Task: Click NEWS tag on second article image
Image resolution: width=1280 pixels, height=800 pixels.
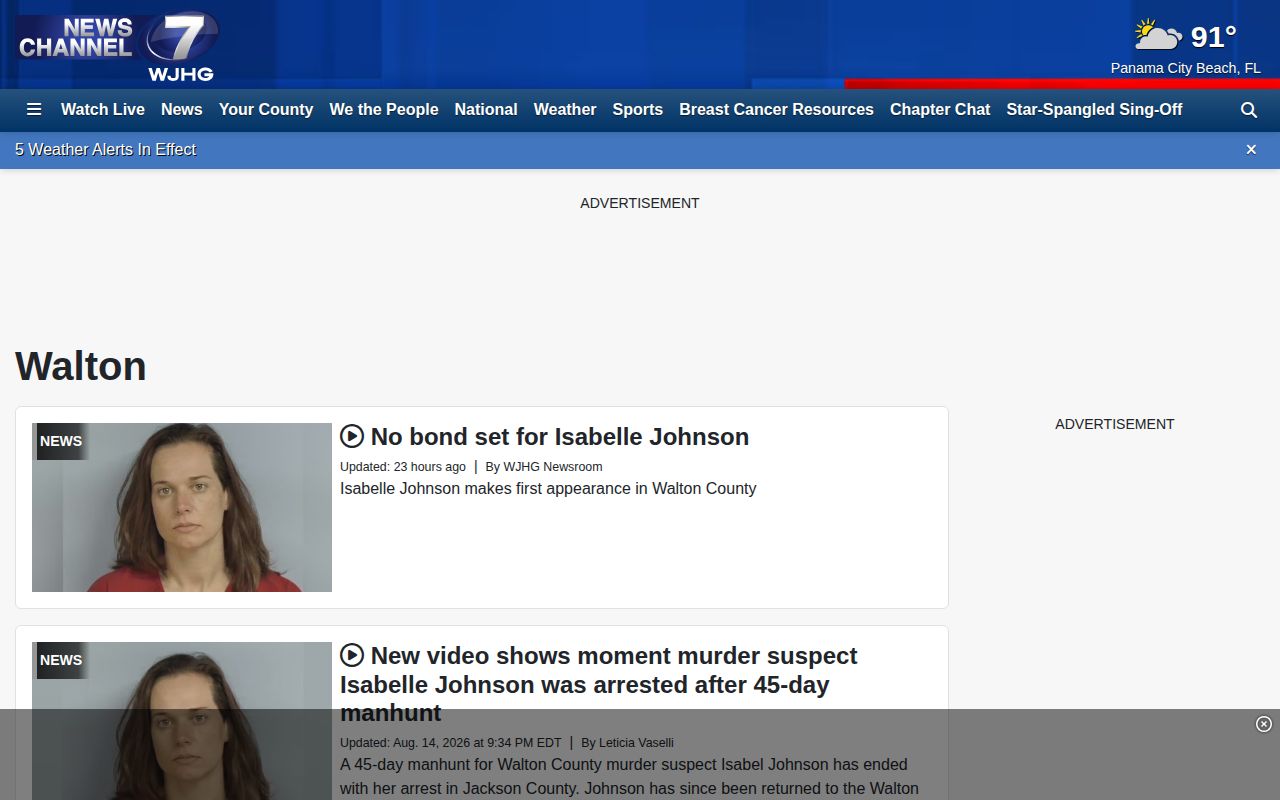Action: (x=61, y=660)
